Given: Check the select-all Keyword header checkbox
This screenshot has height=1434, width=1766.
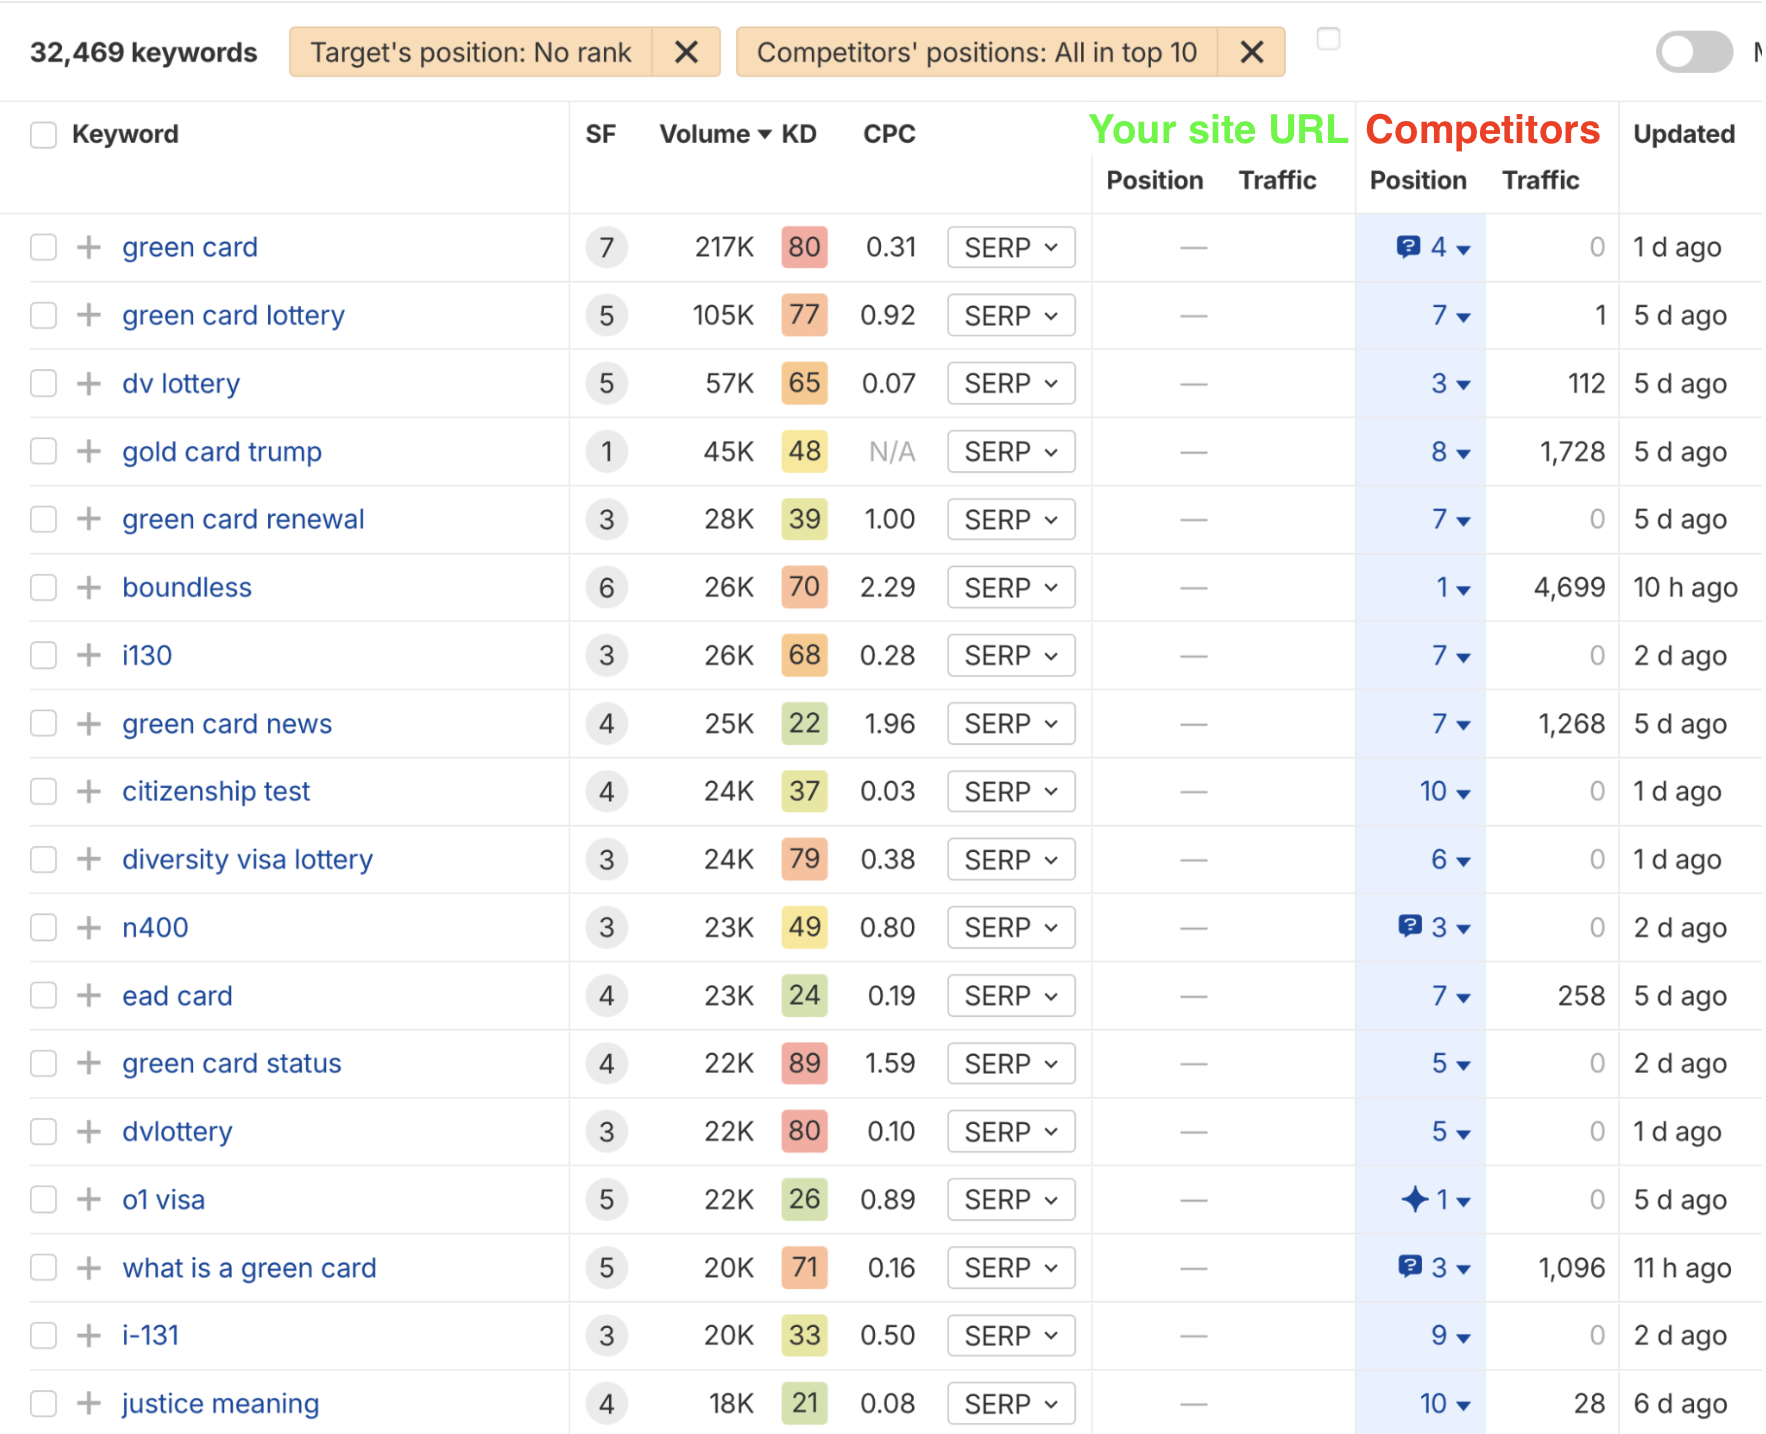Looking at the screenshot, I should point(43,134).
